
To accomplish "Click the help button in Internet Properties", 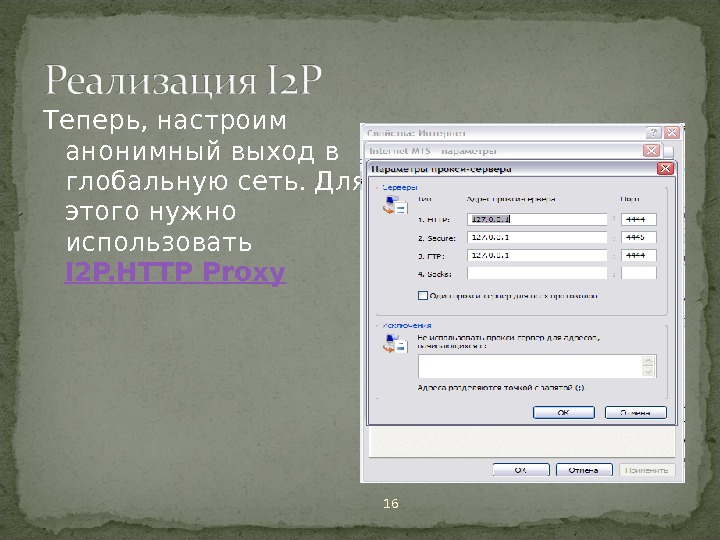I will coord(653,132).
